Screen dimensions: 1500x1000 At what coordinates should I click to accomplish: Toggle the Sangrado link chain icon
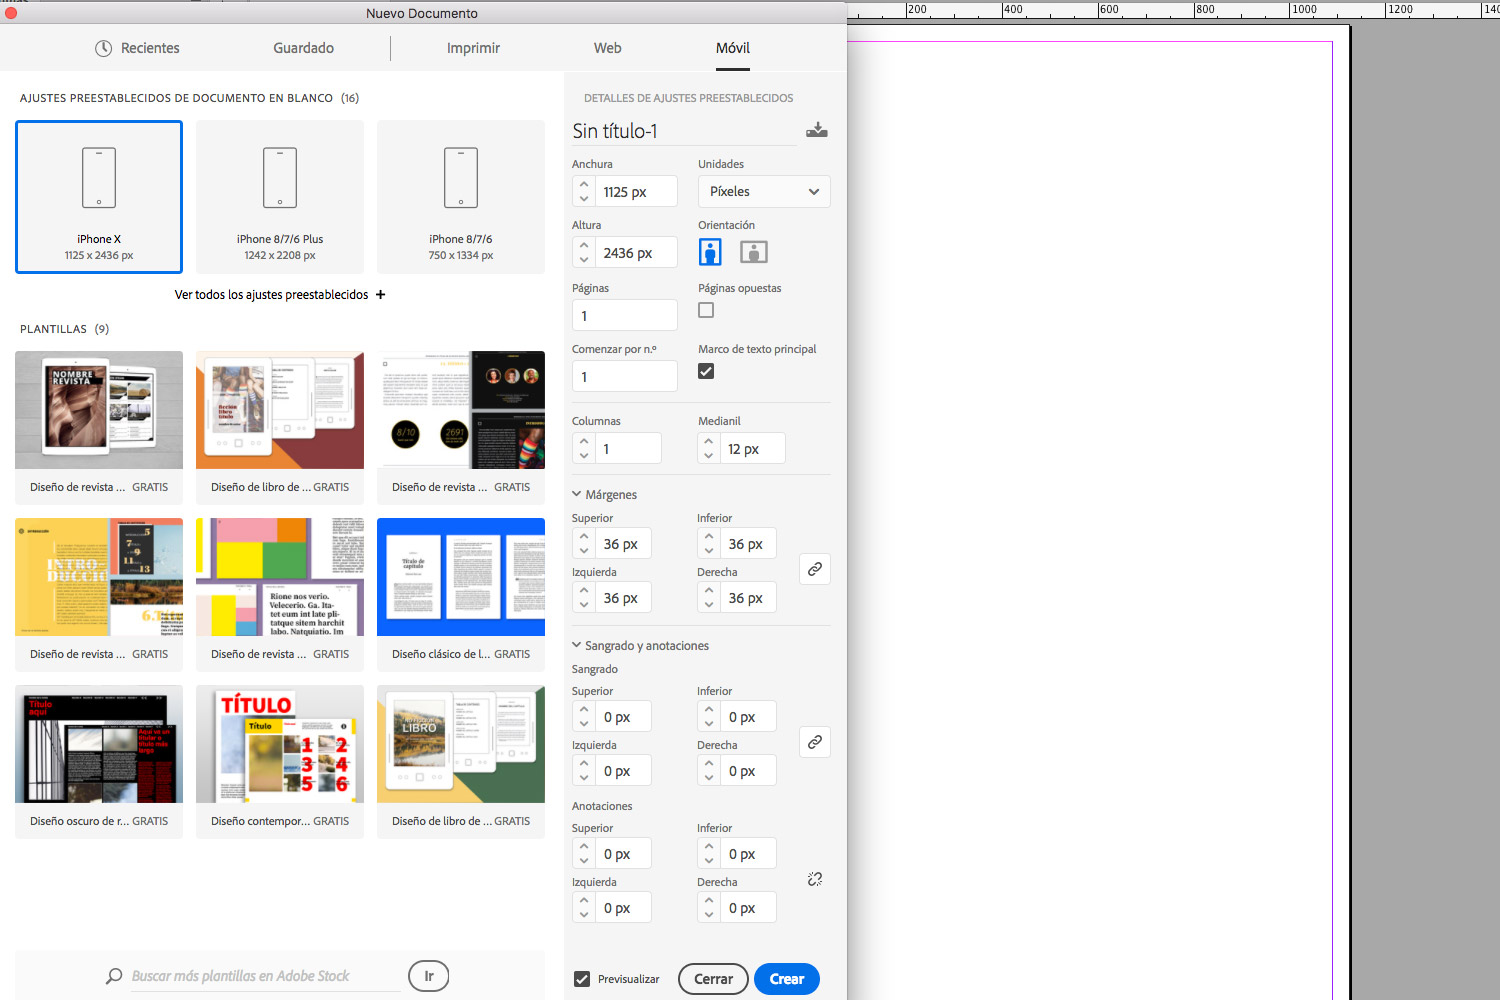coord(815,742)
